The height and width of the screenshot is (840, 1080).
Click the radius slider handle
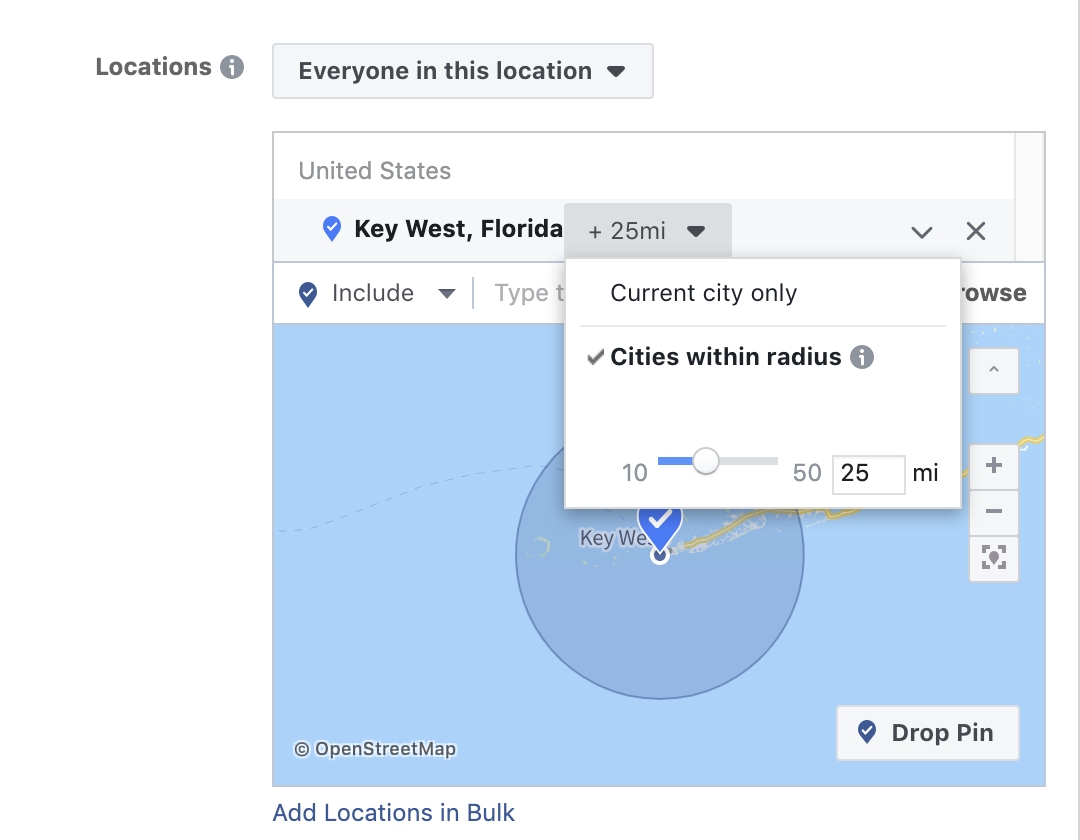point(706,461)
